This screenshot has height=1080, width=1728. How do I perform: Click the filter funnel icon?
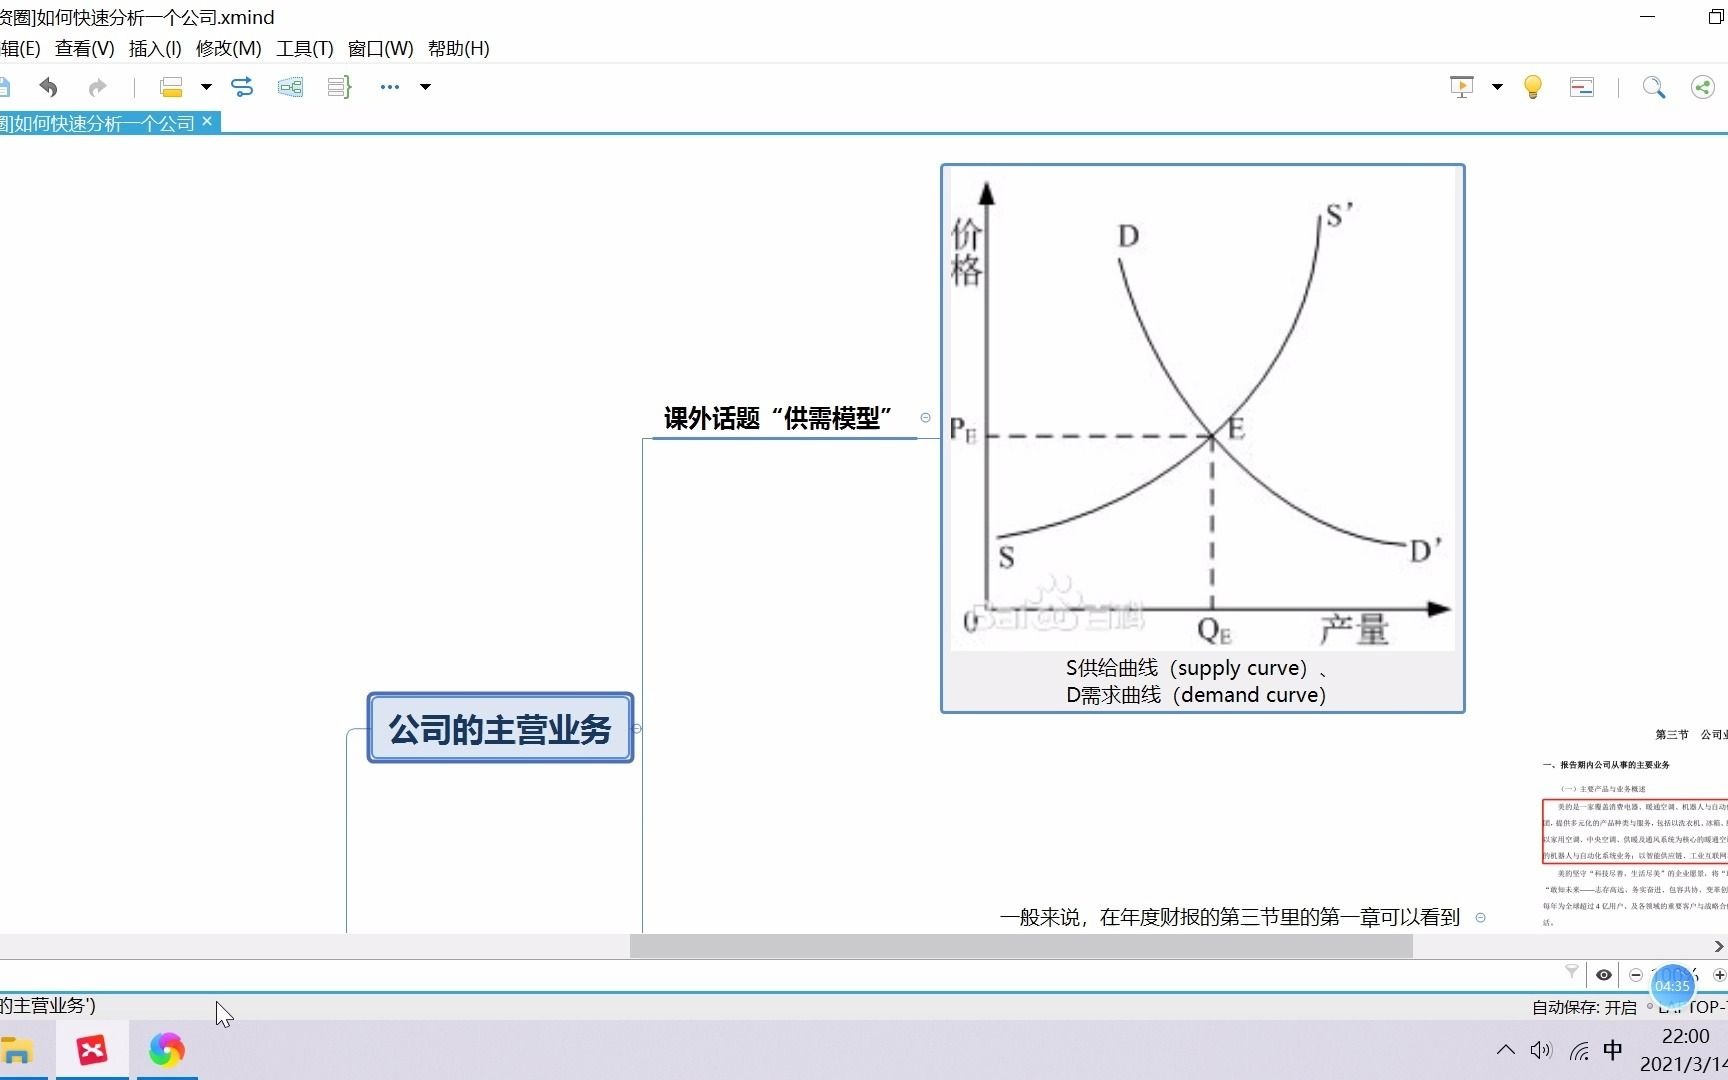pos(1572,972)
